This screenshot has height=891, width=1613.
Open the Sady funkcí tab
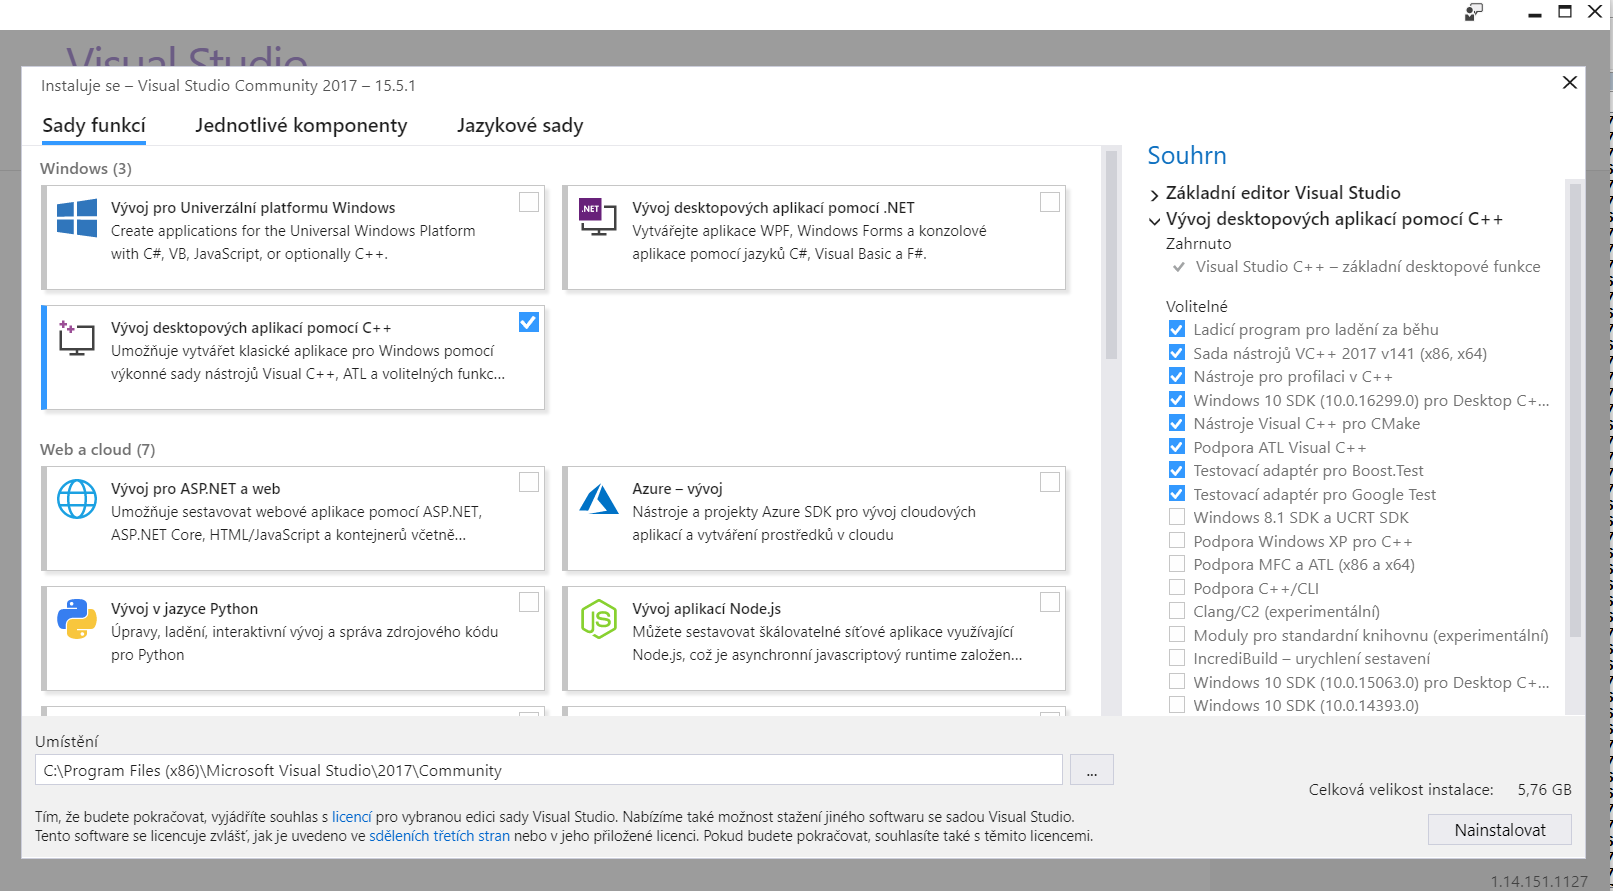point(94,126)
